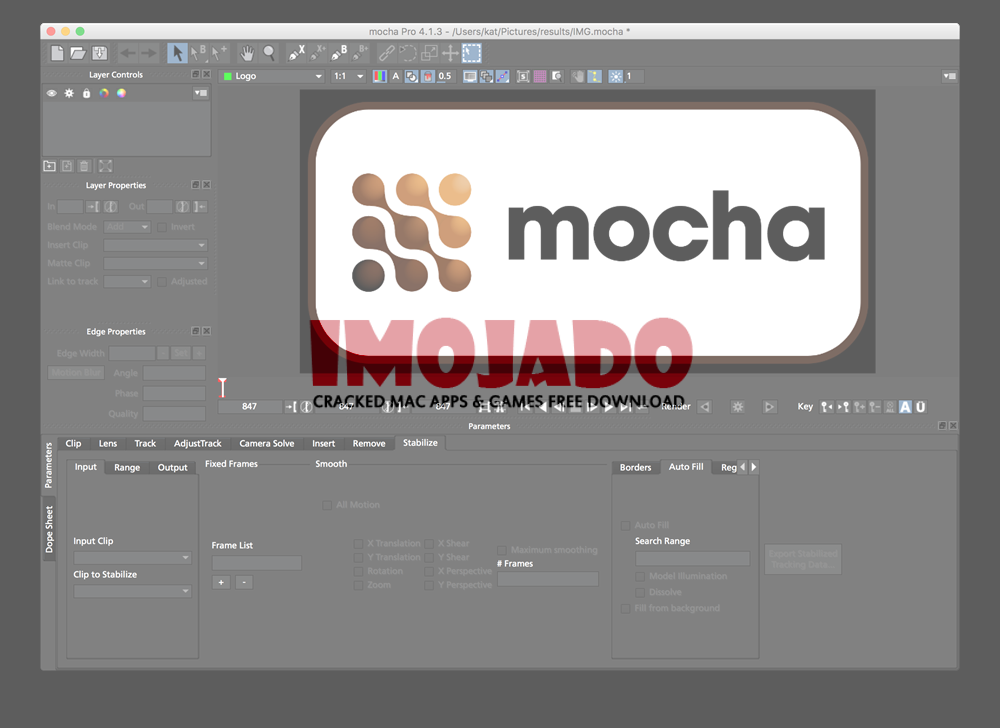
Task: Switch to the Stabilize tab
Action: (x=420, y=442)
